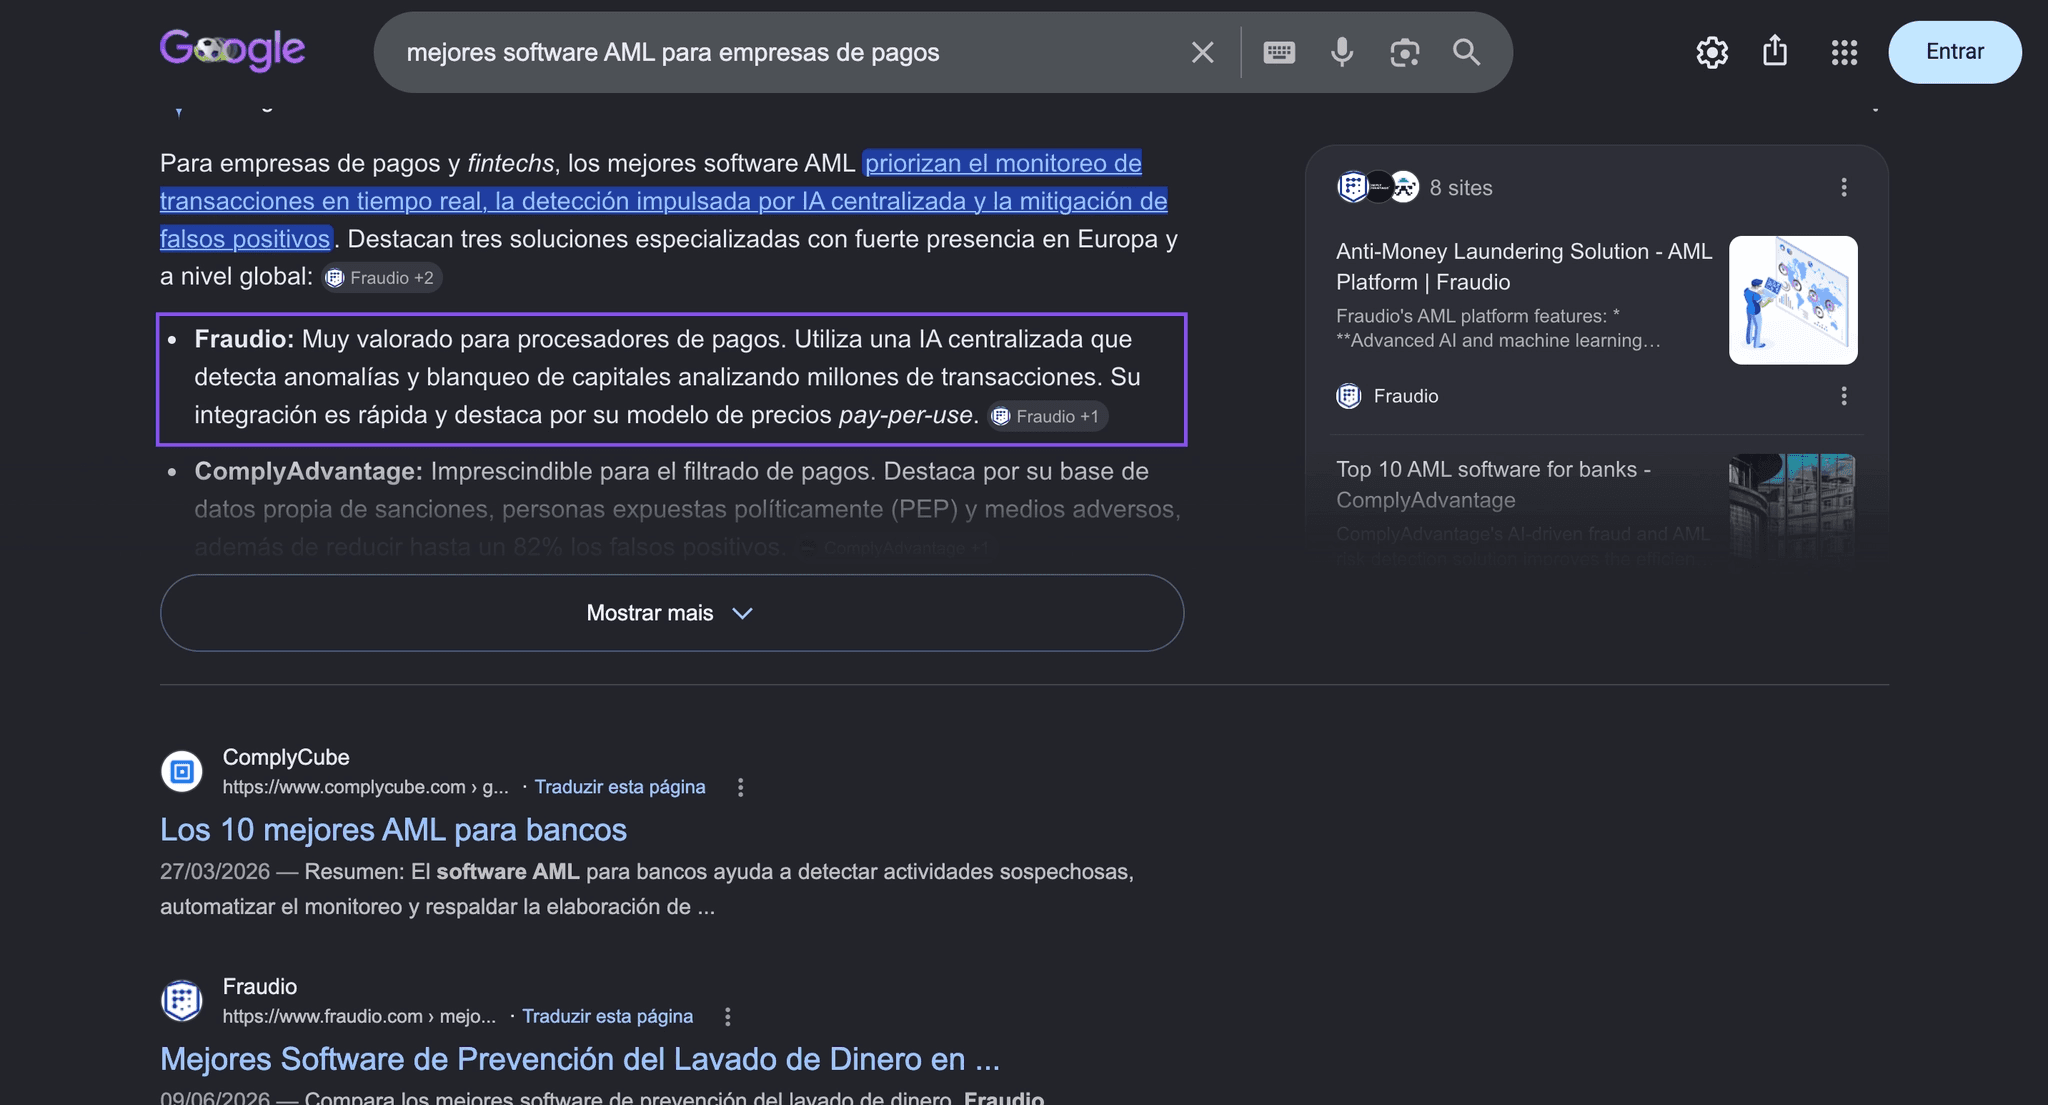Start voice search with microphone icon
Viewport: 2048px width, 1105px height.
tap(1342, 52)
